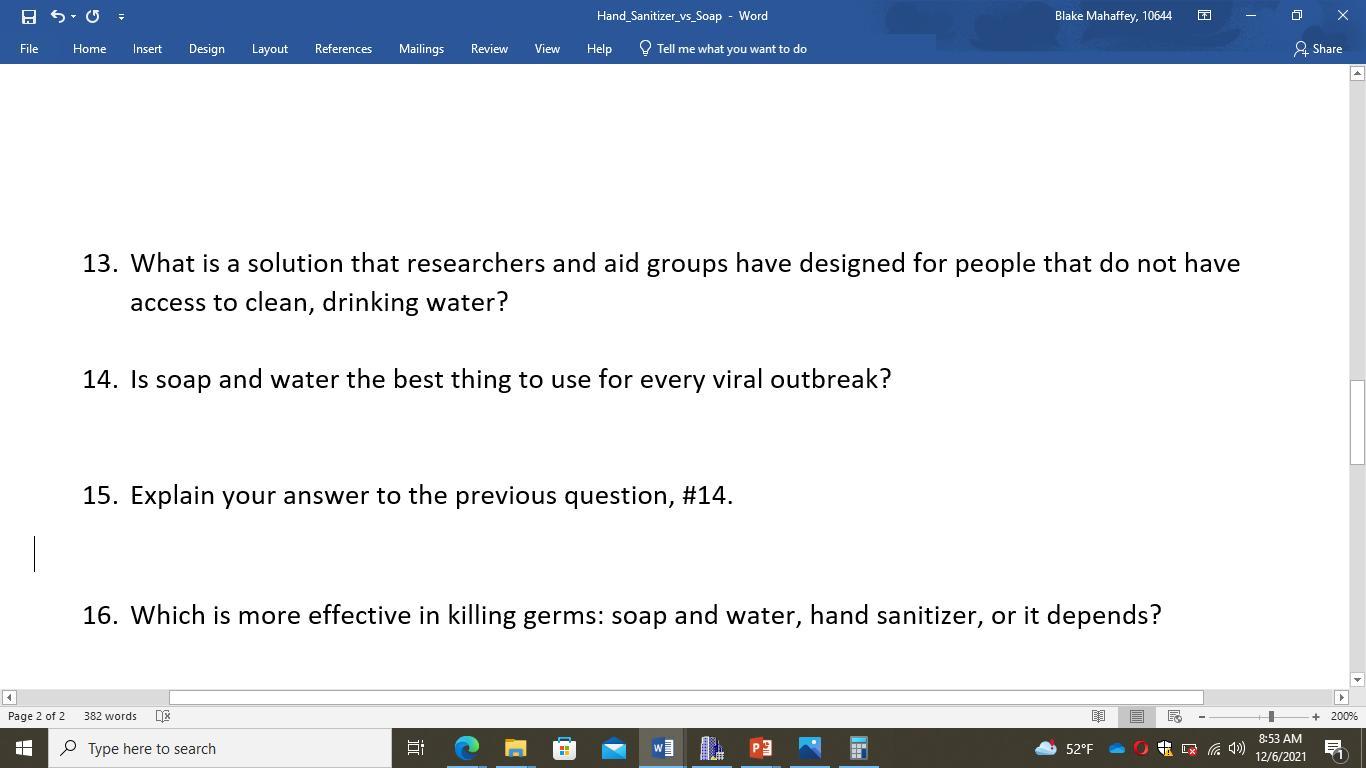Expand the Undo history dropdown arrow
Screen dimensions: 1366x768
(73, 16)
